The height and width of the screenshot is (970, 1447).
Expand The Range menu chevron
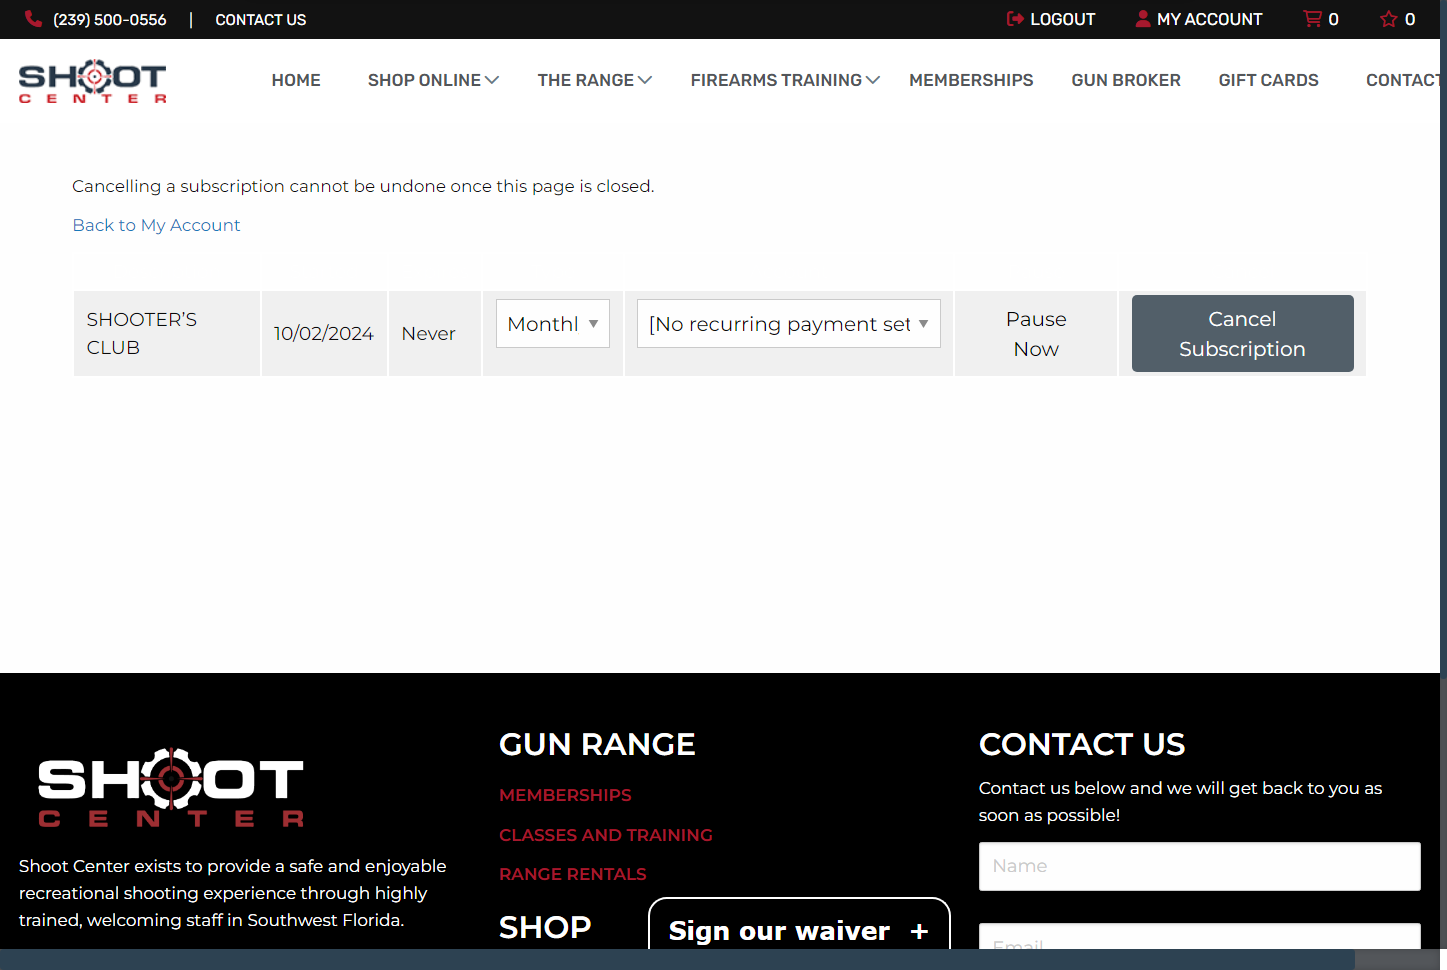coord(645,80)
